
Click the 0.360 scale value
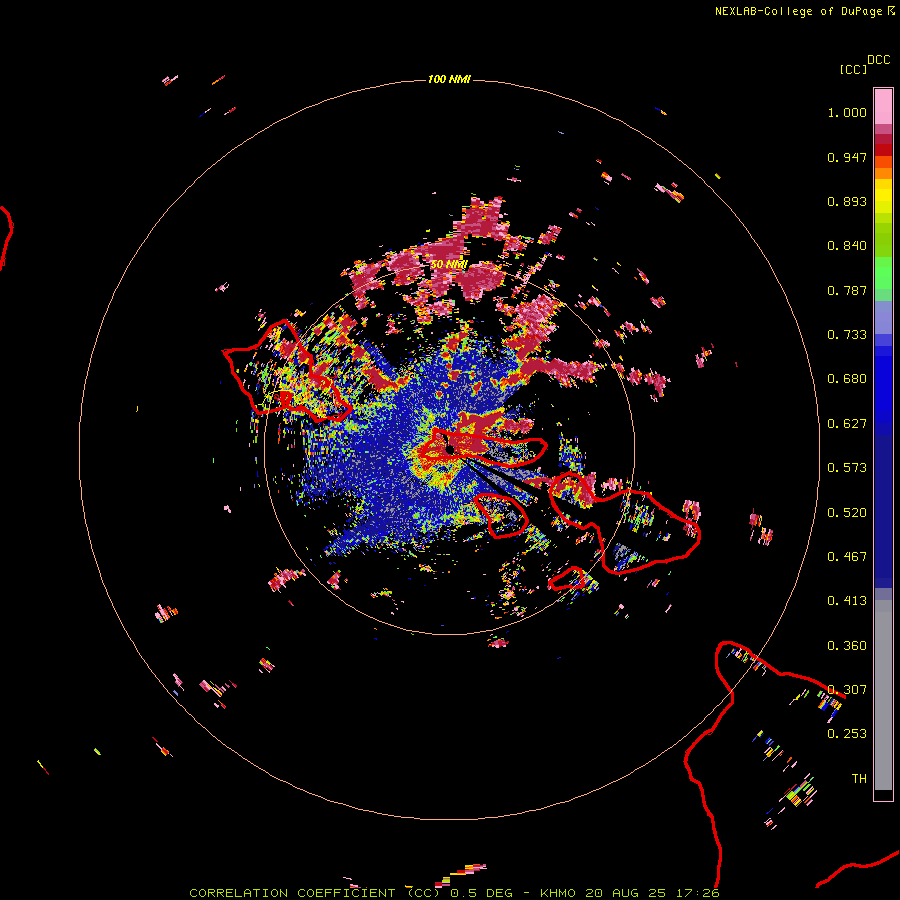click(847, 646)
